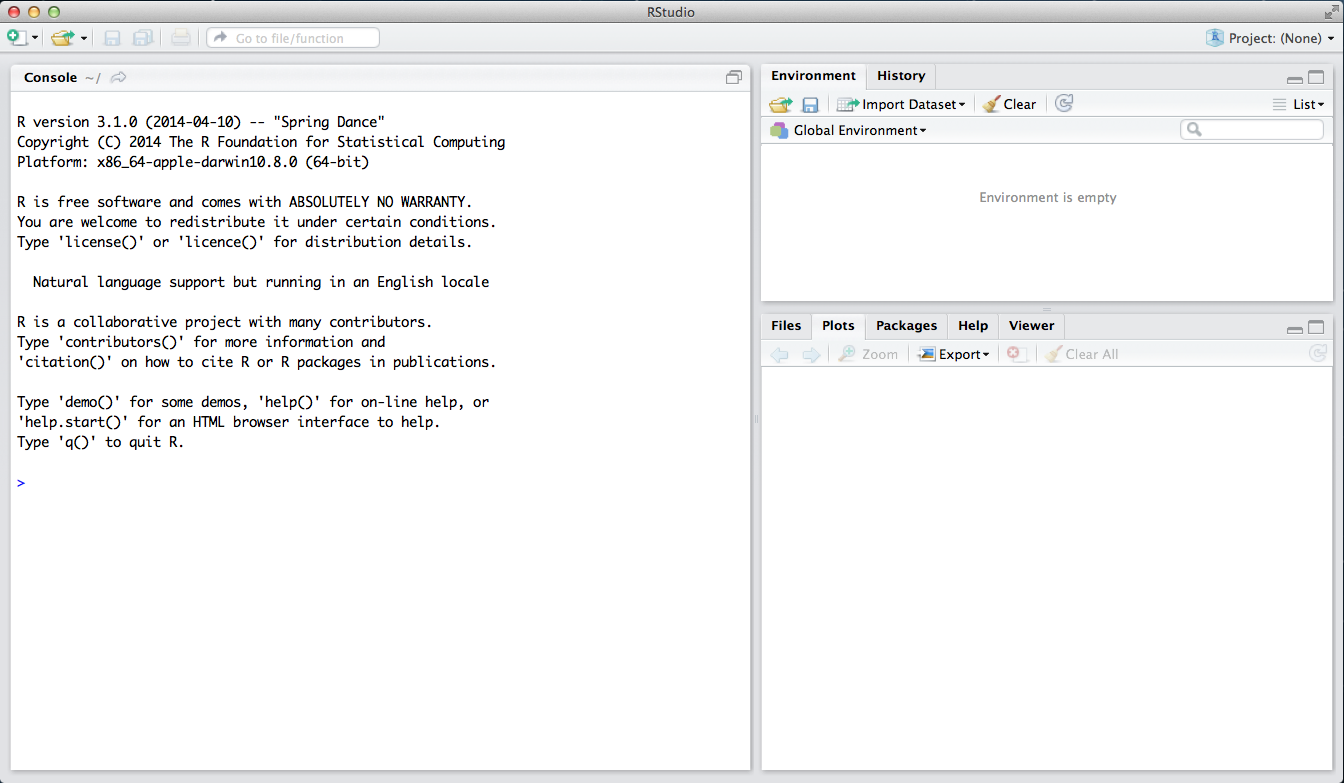The height and width of the screenshot is (783, 1344).
Task: Click the 'R version 3.1.0' console line
Action: pyautogui.click(x=201, y=122)
